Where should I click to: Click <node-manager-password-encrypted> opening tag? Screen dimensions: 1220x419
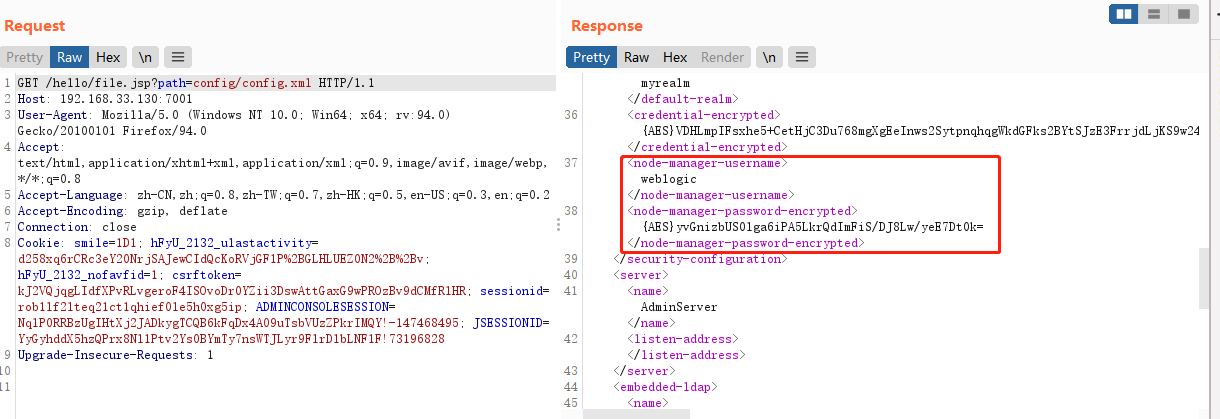click(x=742, y=211)
